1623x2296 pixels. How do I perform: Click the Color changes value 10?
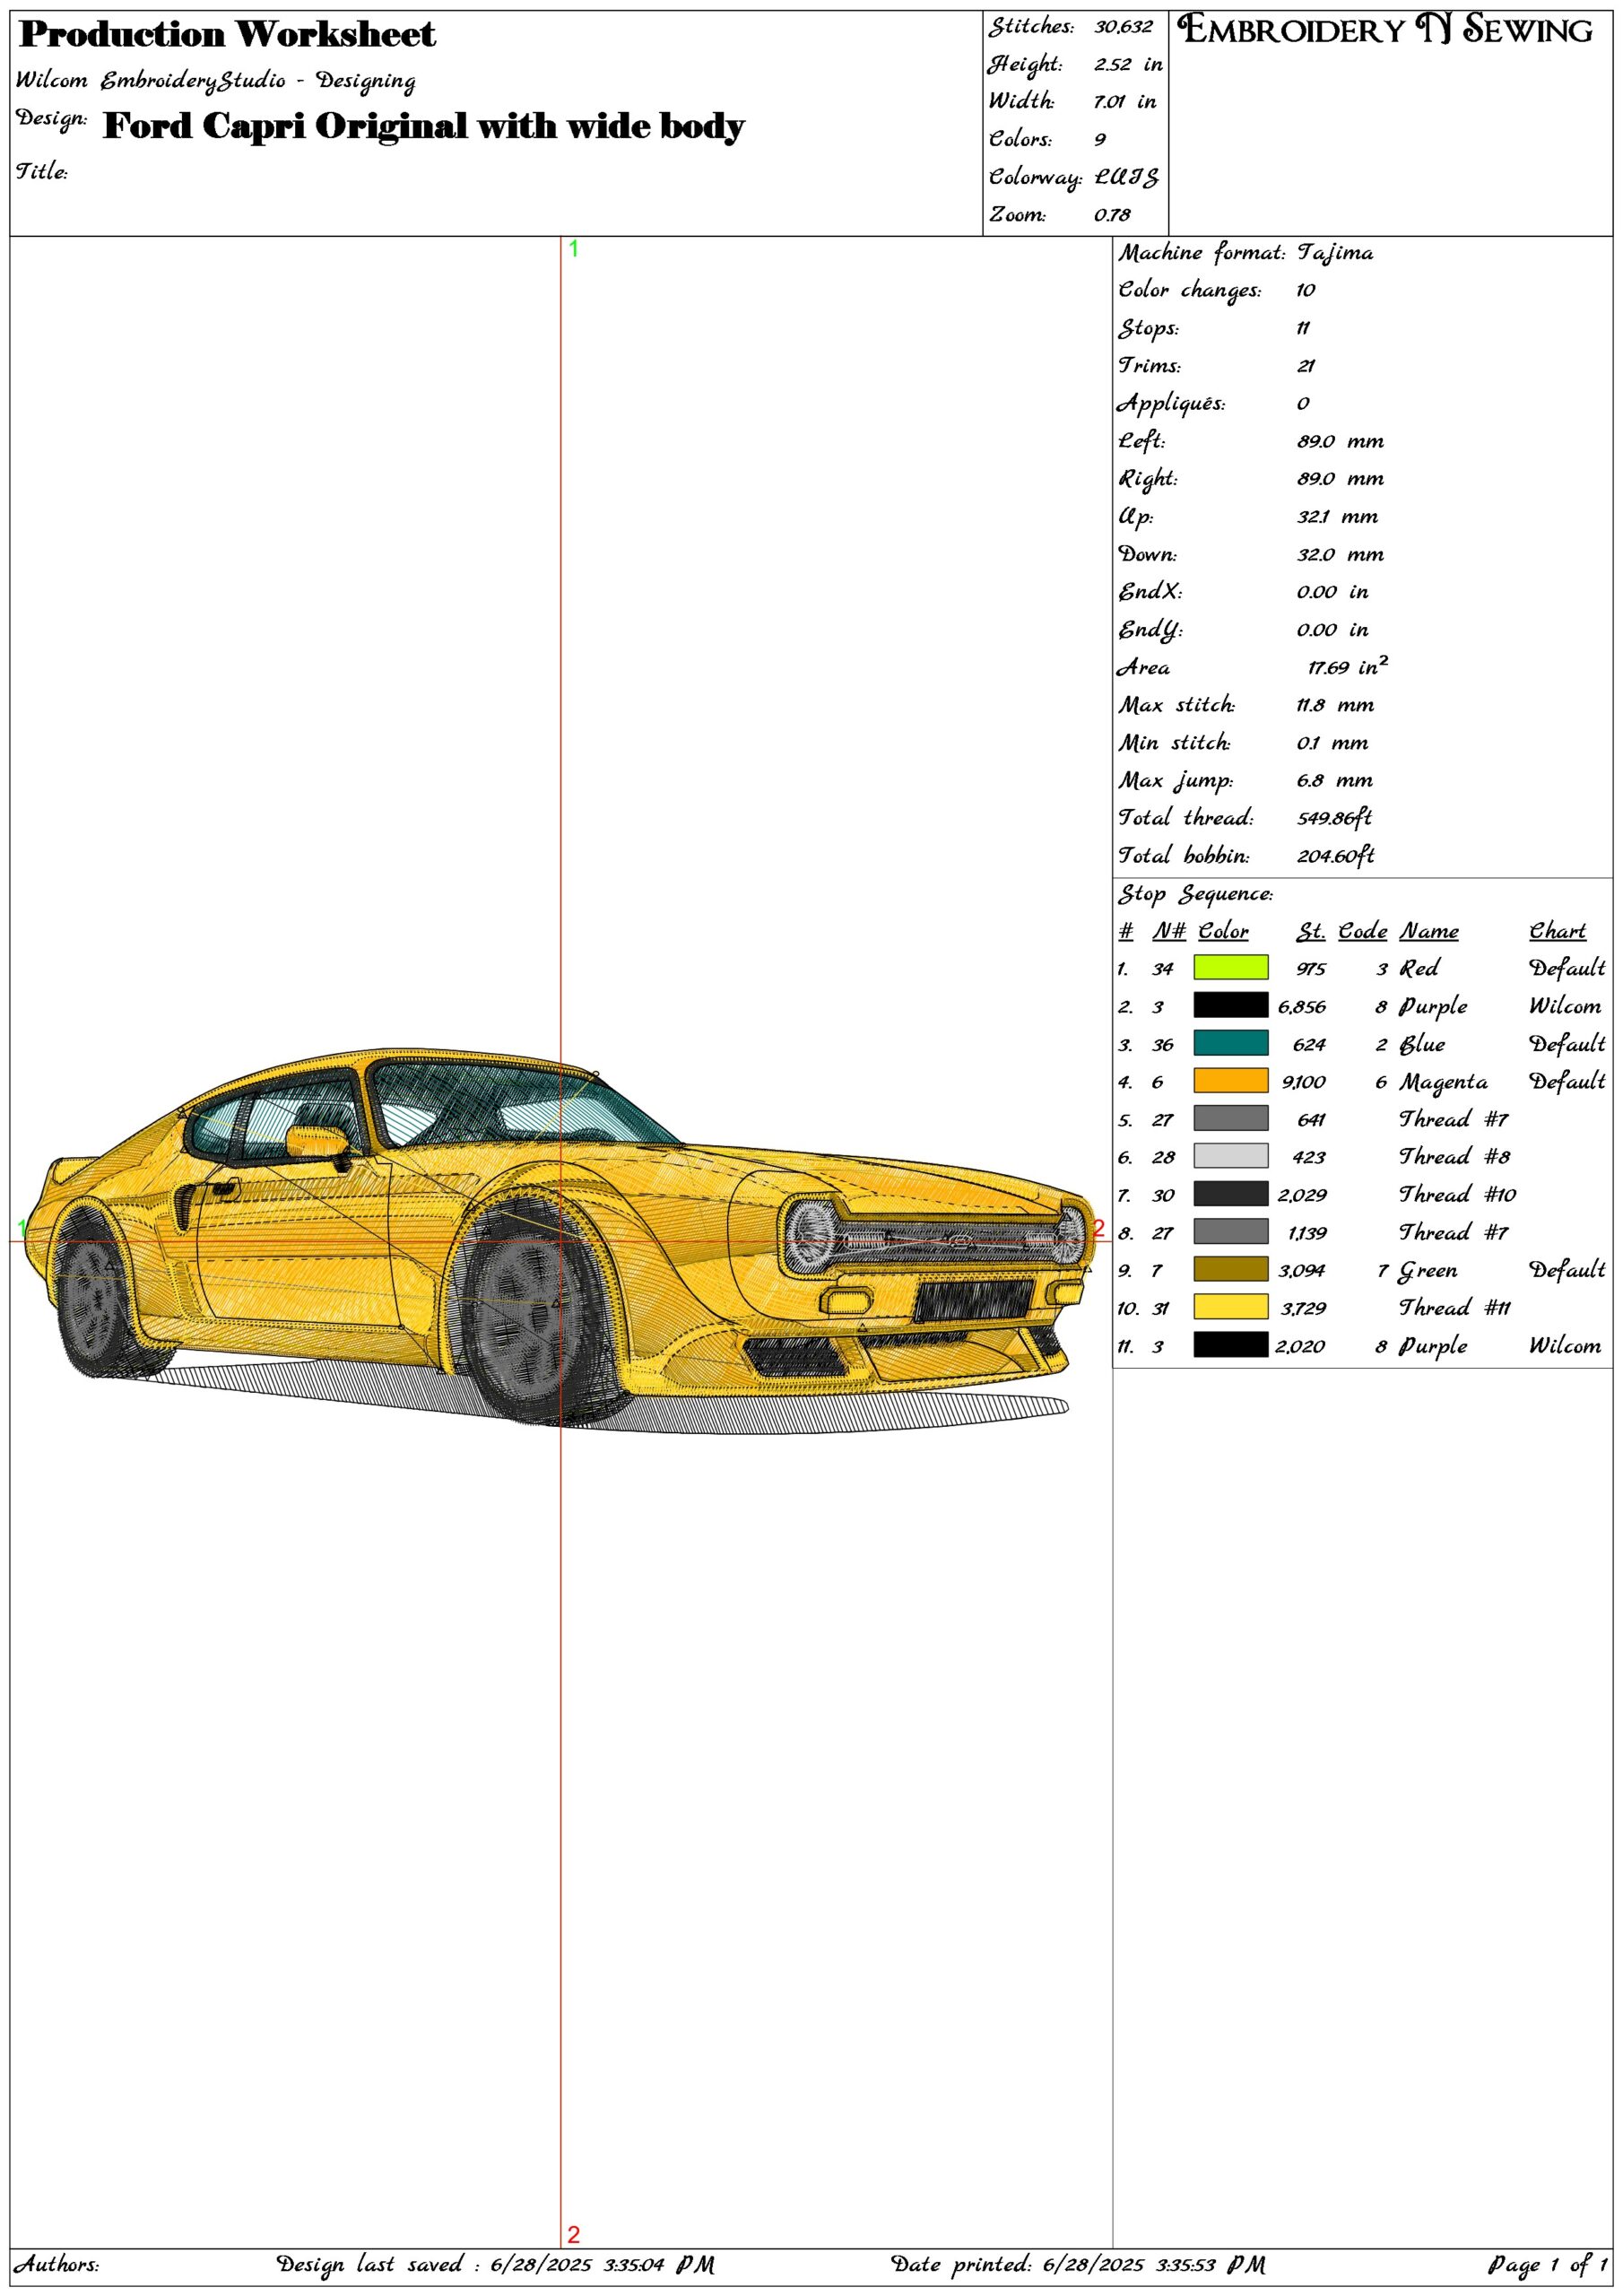tap(1306, 290)
